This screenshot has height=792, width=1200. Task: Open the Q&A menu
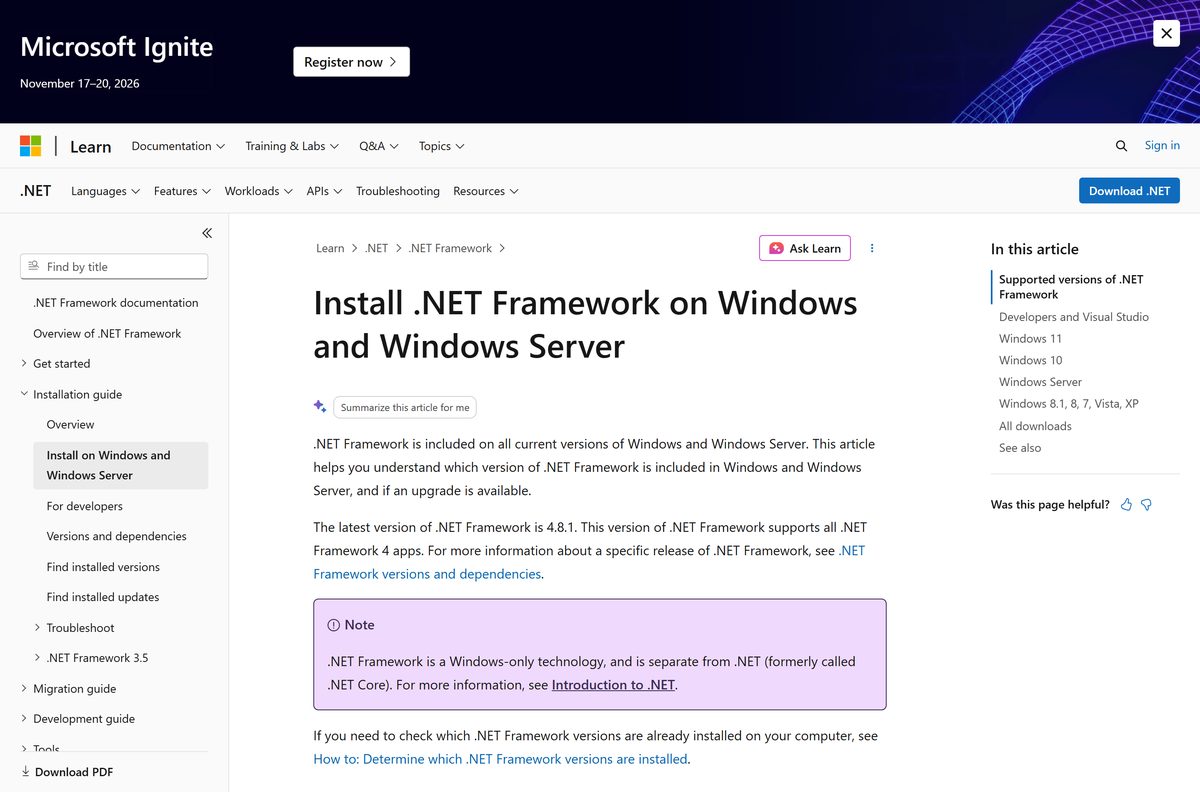(379, 146)
